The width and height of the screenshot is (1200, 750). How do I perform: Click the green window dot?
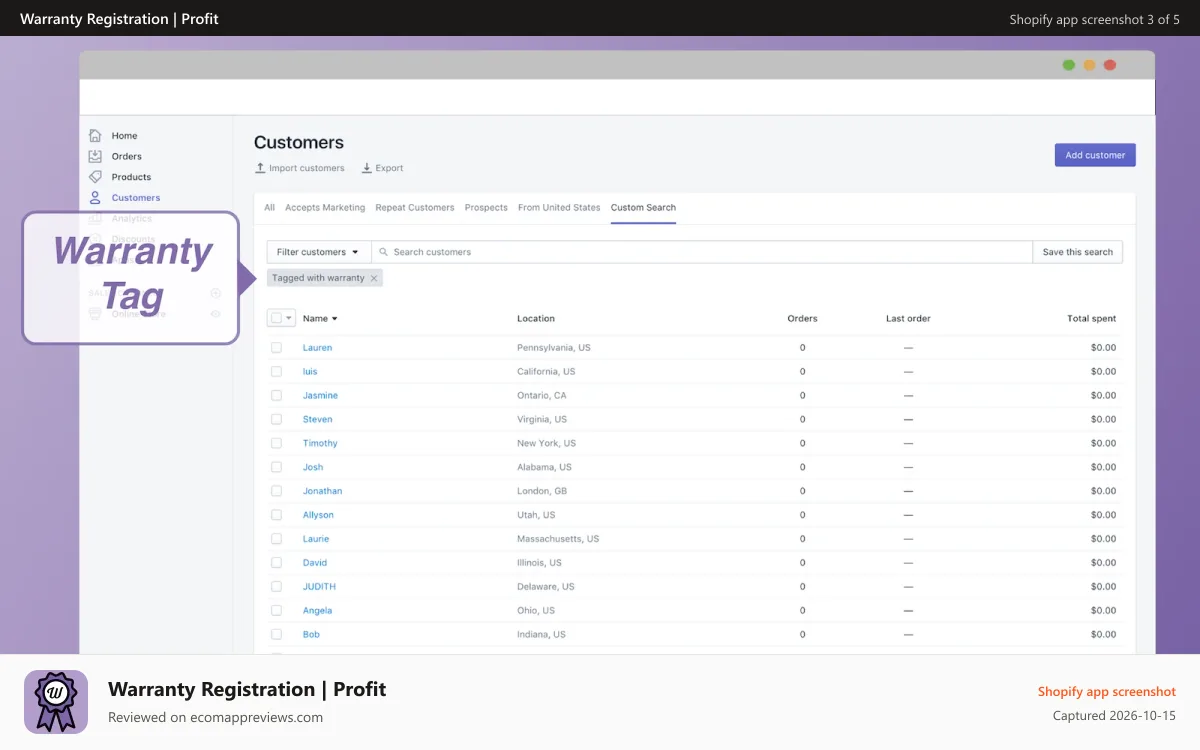(x=1069, y=65)
